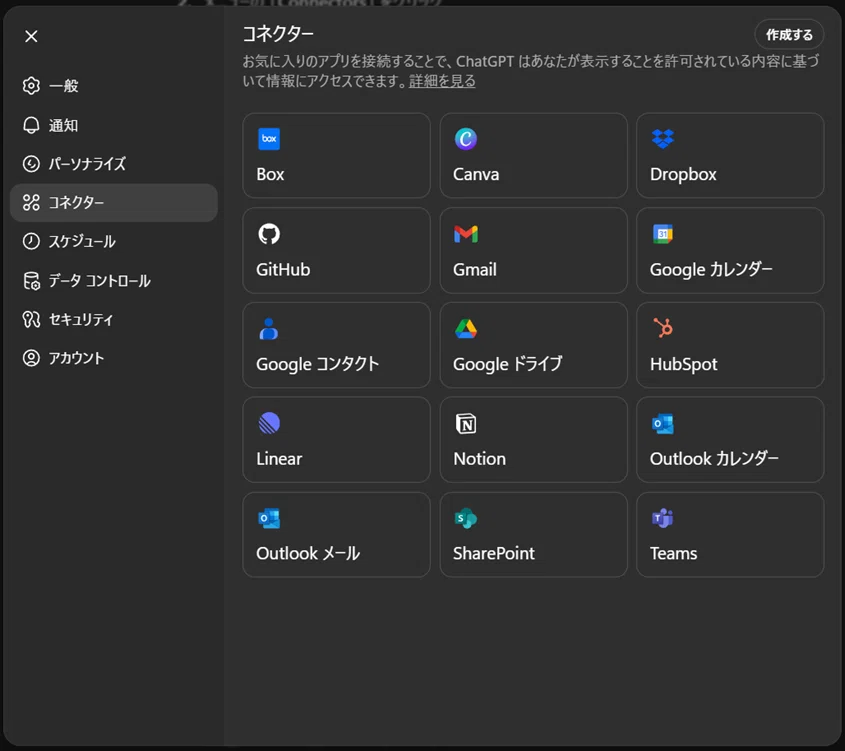This screenshot has height=751, width=845.
Task: Click the HubSpot label text
Action: click(x=683, y=364)
